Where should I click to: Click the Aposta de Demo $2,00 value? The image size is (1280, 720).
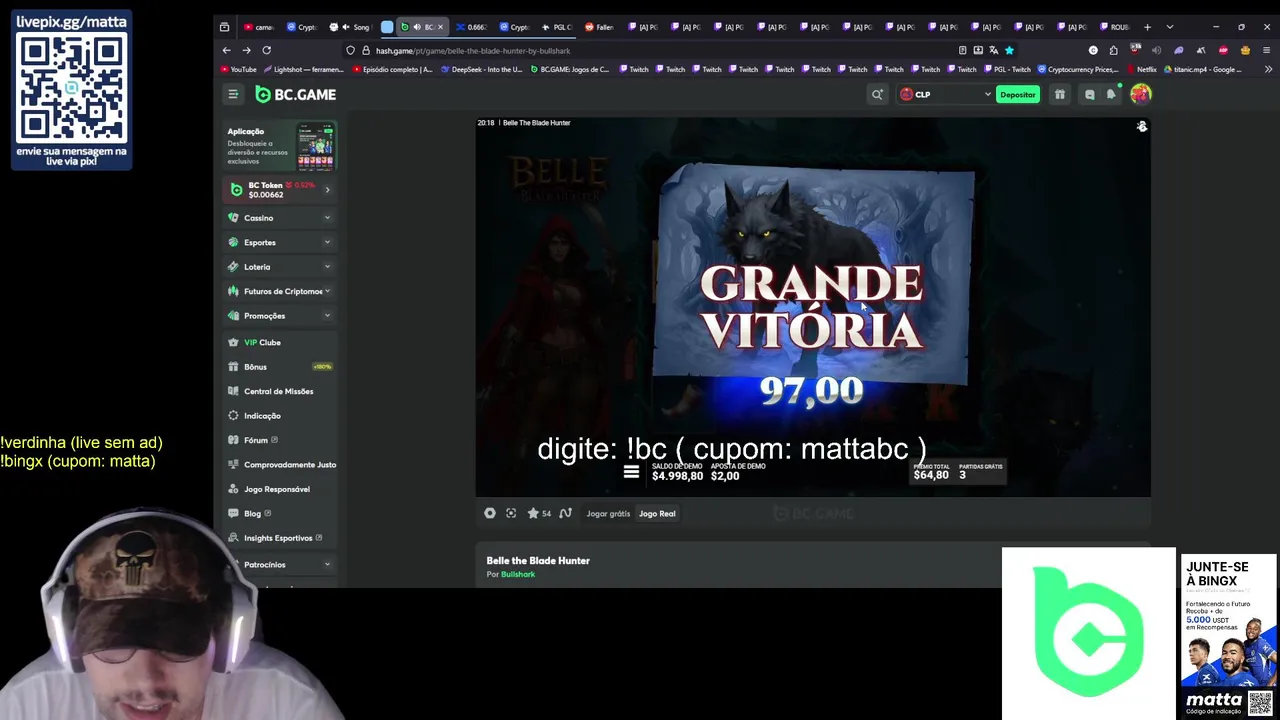point(726,476)
